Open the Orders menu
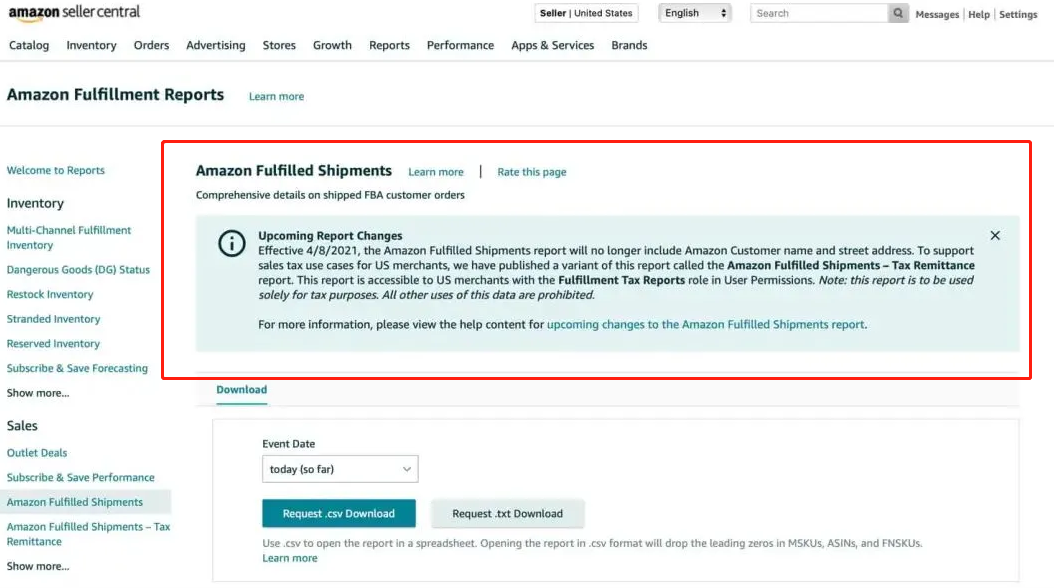Image resolution: width=1054 pixels, height=588 pixels. [x=151, y=45]
